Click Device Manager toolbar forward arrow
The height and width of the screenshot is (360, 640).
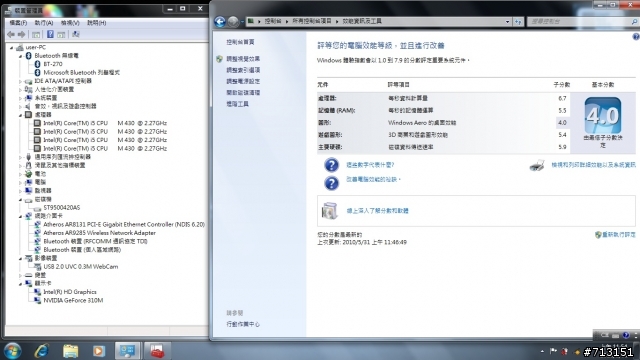pyautogui.click(x=22, y=35)
